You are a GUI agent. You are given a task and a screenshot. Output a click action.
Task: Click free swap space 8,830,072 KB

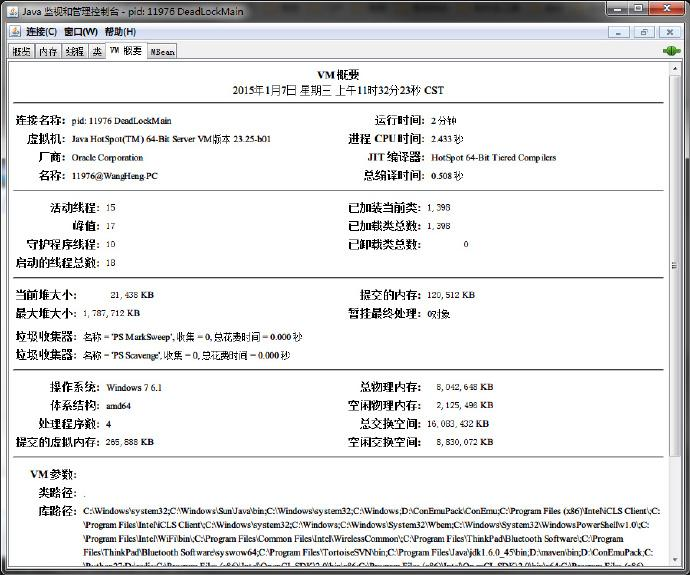click(x=465, y=442)
